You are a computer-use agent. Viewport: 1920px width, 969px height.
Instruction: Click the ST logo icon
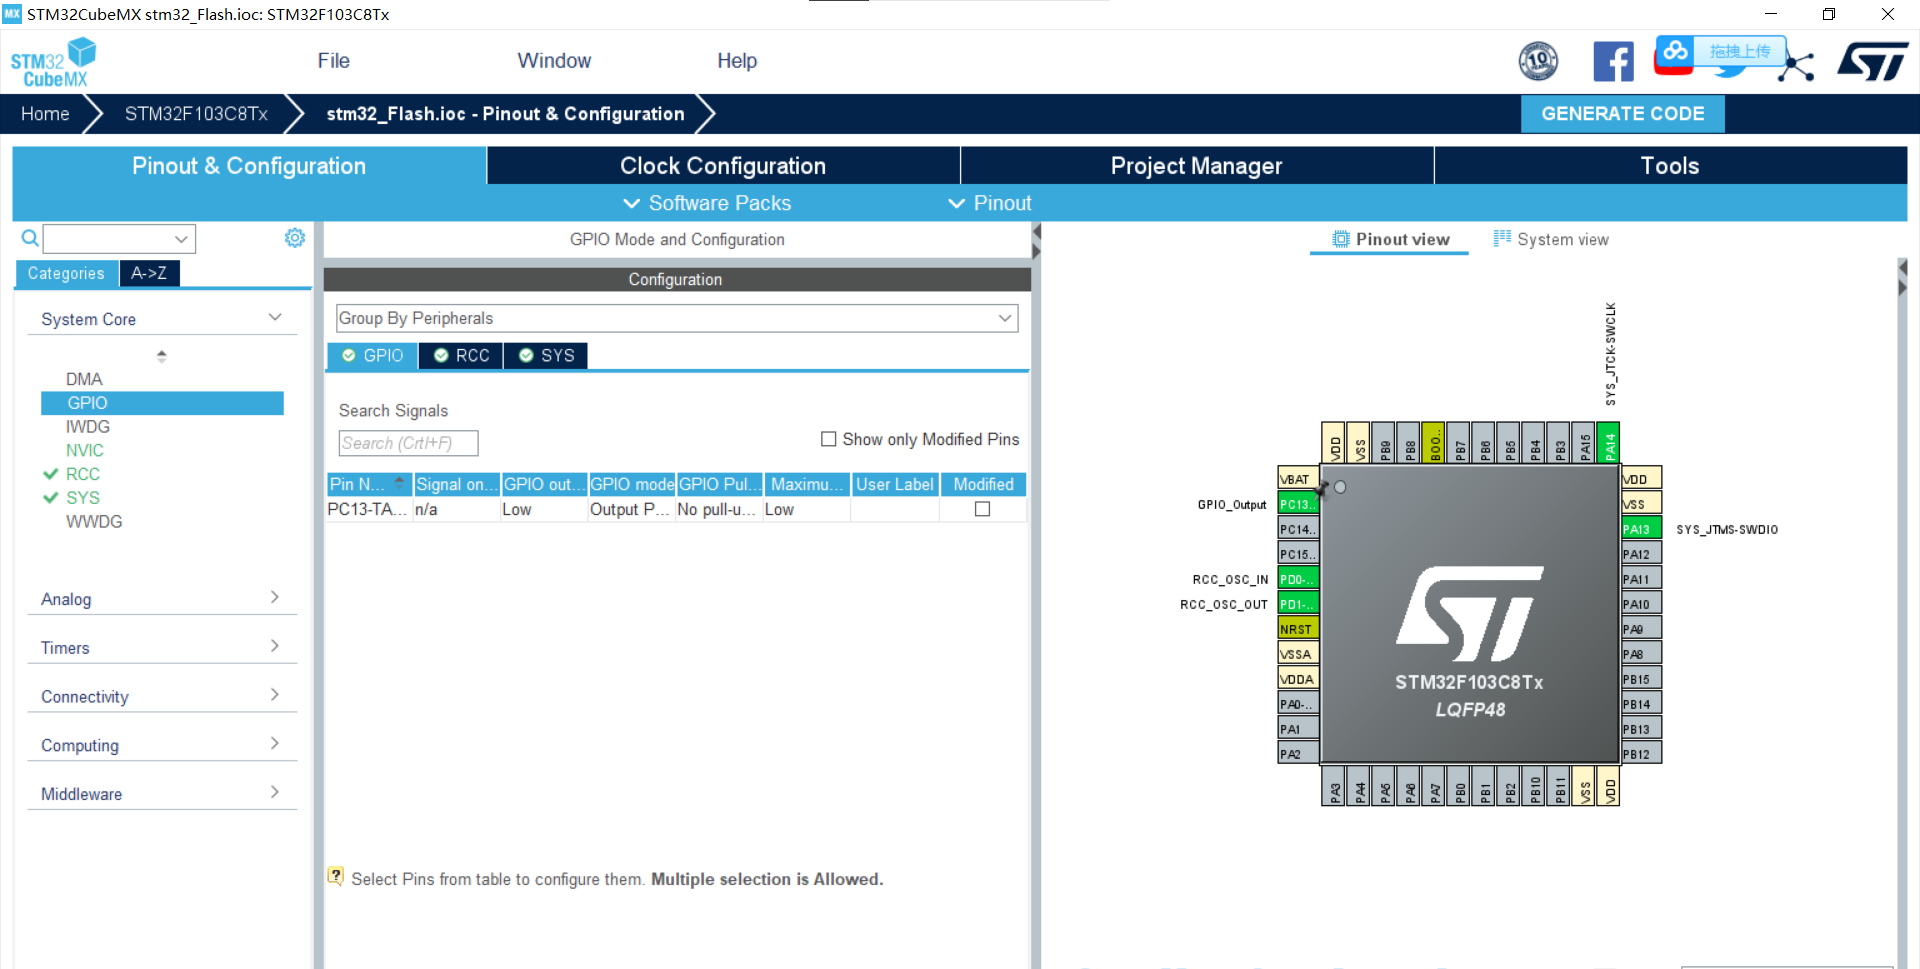click(x=1872, y=61)
